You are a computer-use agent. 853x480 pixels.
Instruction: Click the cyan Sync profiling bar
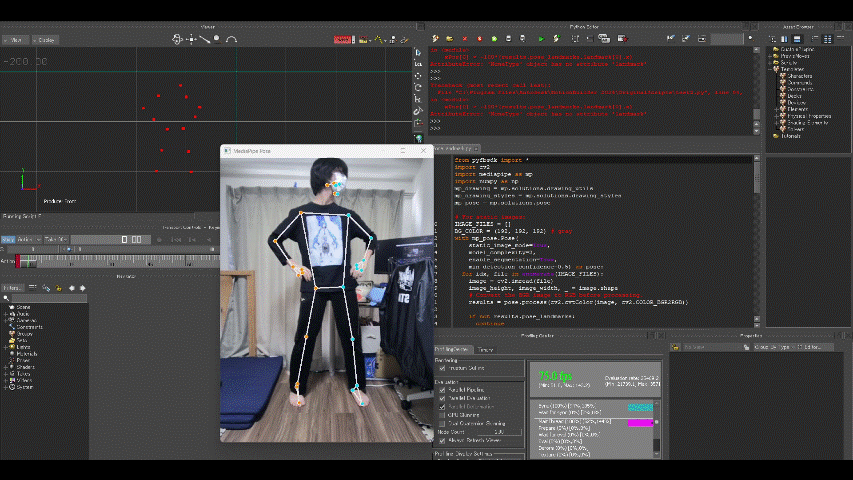coord(640,407)
